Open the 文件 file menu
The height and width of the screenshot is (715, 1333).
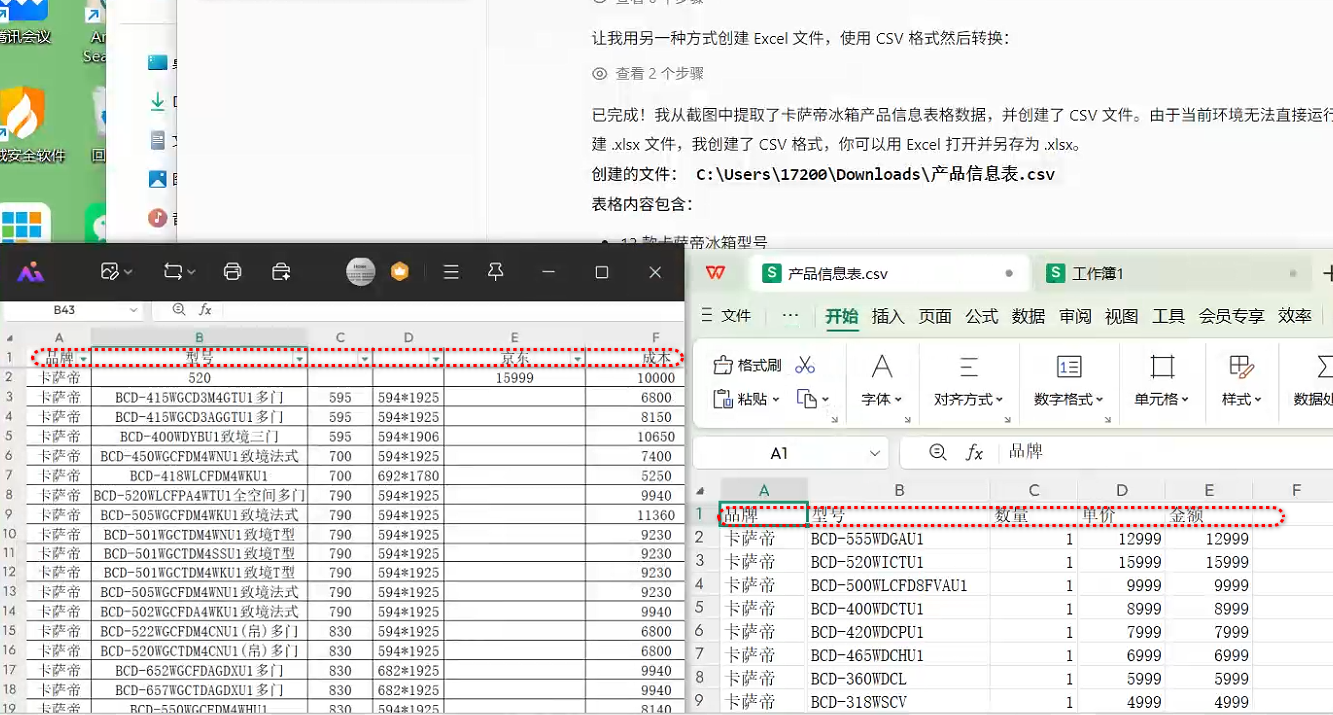[x=726, y=316]
